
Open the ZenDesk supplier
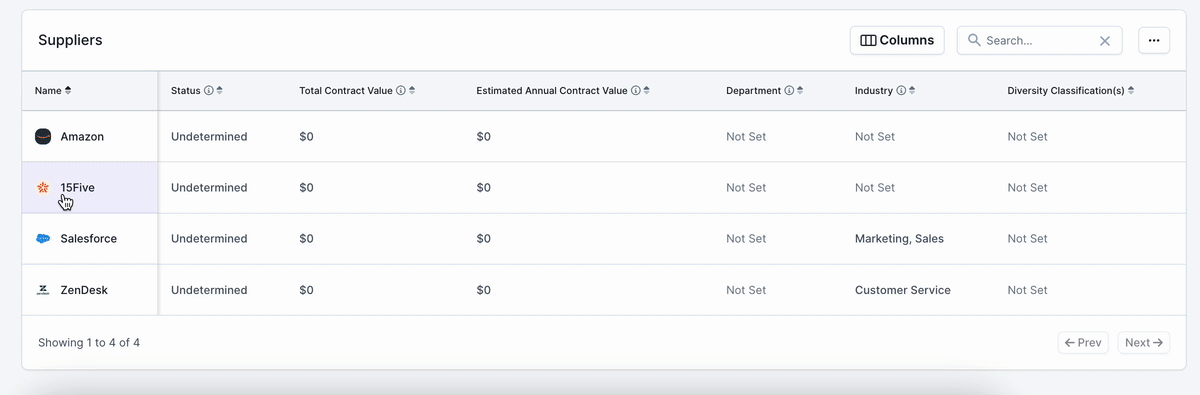84,290
